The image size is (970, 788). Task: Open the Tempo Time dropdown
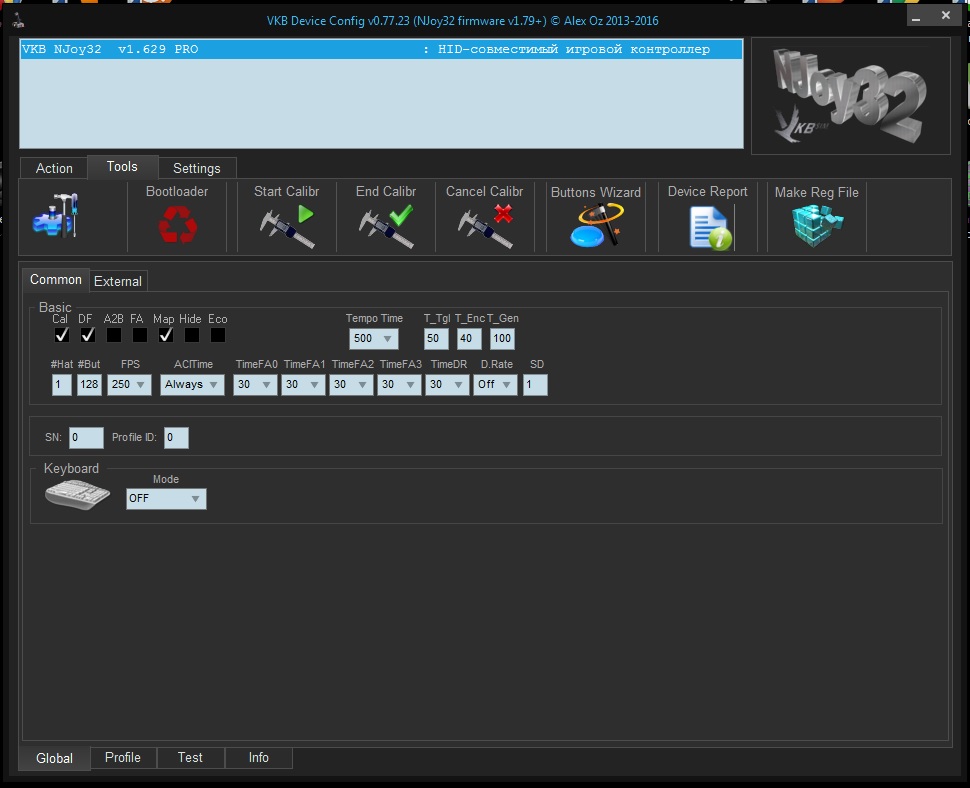(x=374, y=338)
